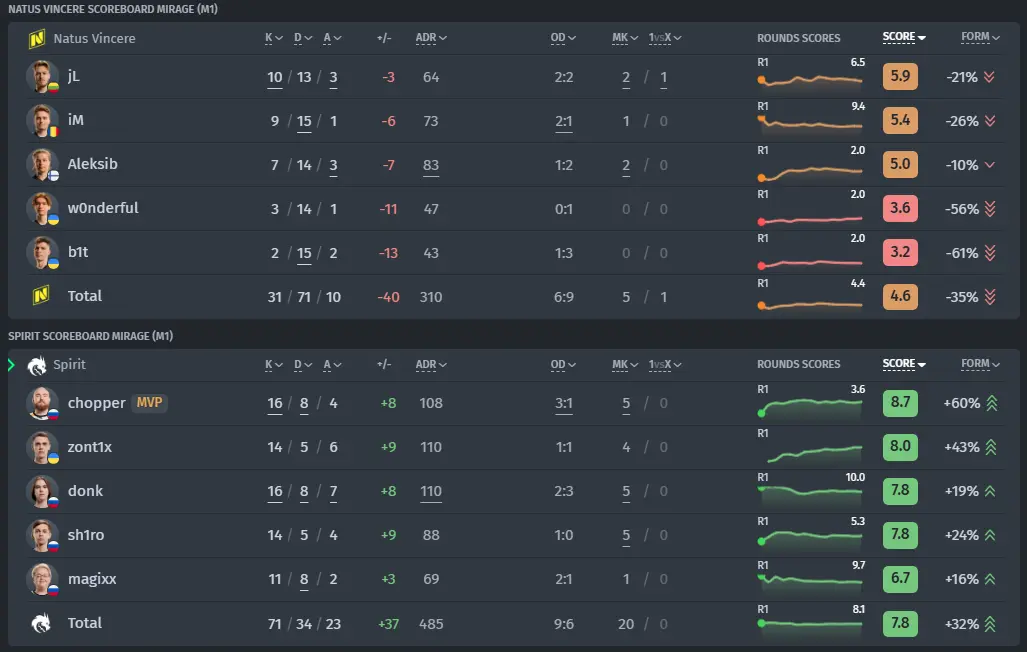Click the MVP badge next to chopper
This screenshot has width=1027, height=652.
coord(149,402)
